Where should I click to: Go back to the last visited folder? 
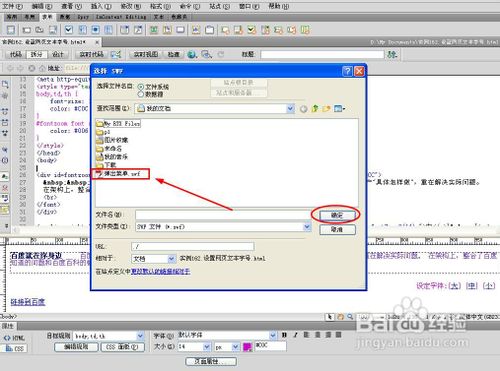coord(303,109)
